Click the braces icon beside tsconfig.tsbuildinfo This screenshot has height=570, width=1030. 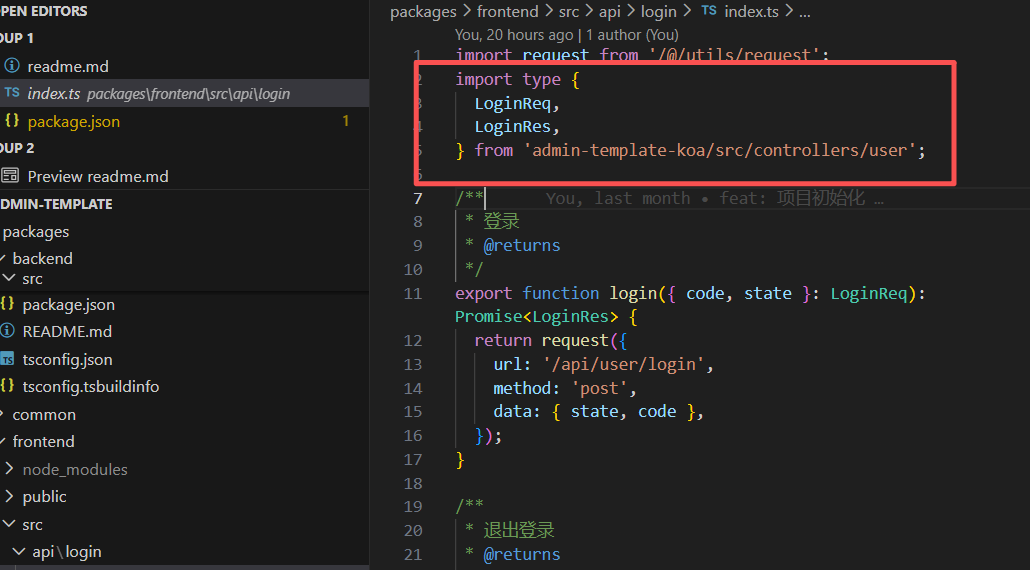[7, 385]
